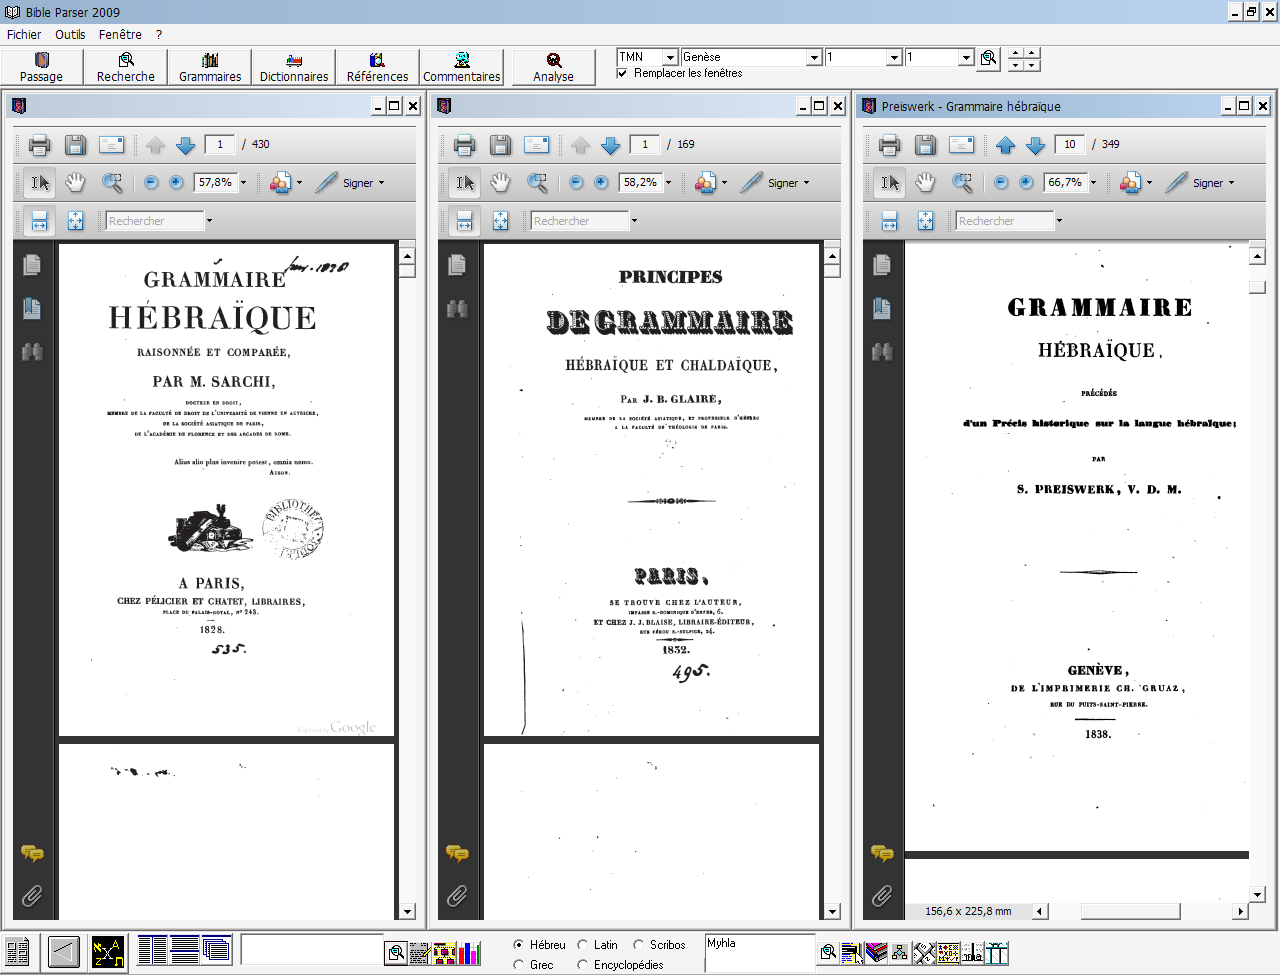Fit page width in Glaire viewer

pyautogui.click(x=464, y=221)
